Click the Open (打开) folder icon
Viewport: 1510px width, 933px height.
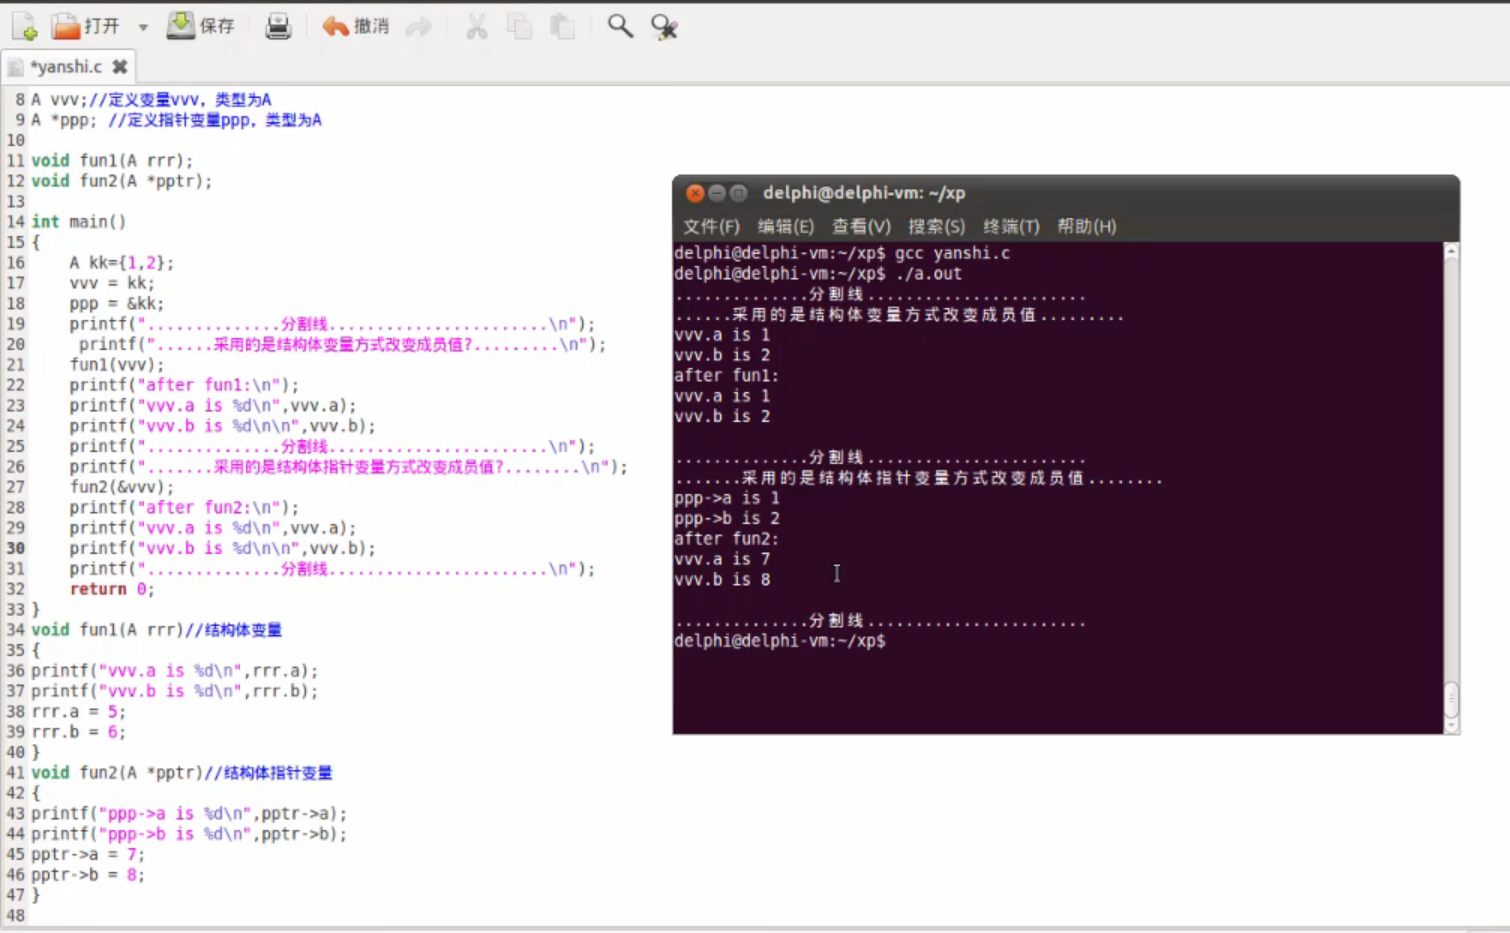pyautogui.click(x=66, y=26)
